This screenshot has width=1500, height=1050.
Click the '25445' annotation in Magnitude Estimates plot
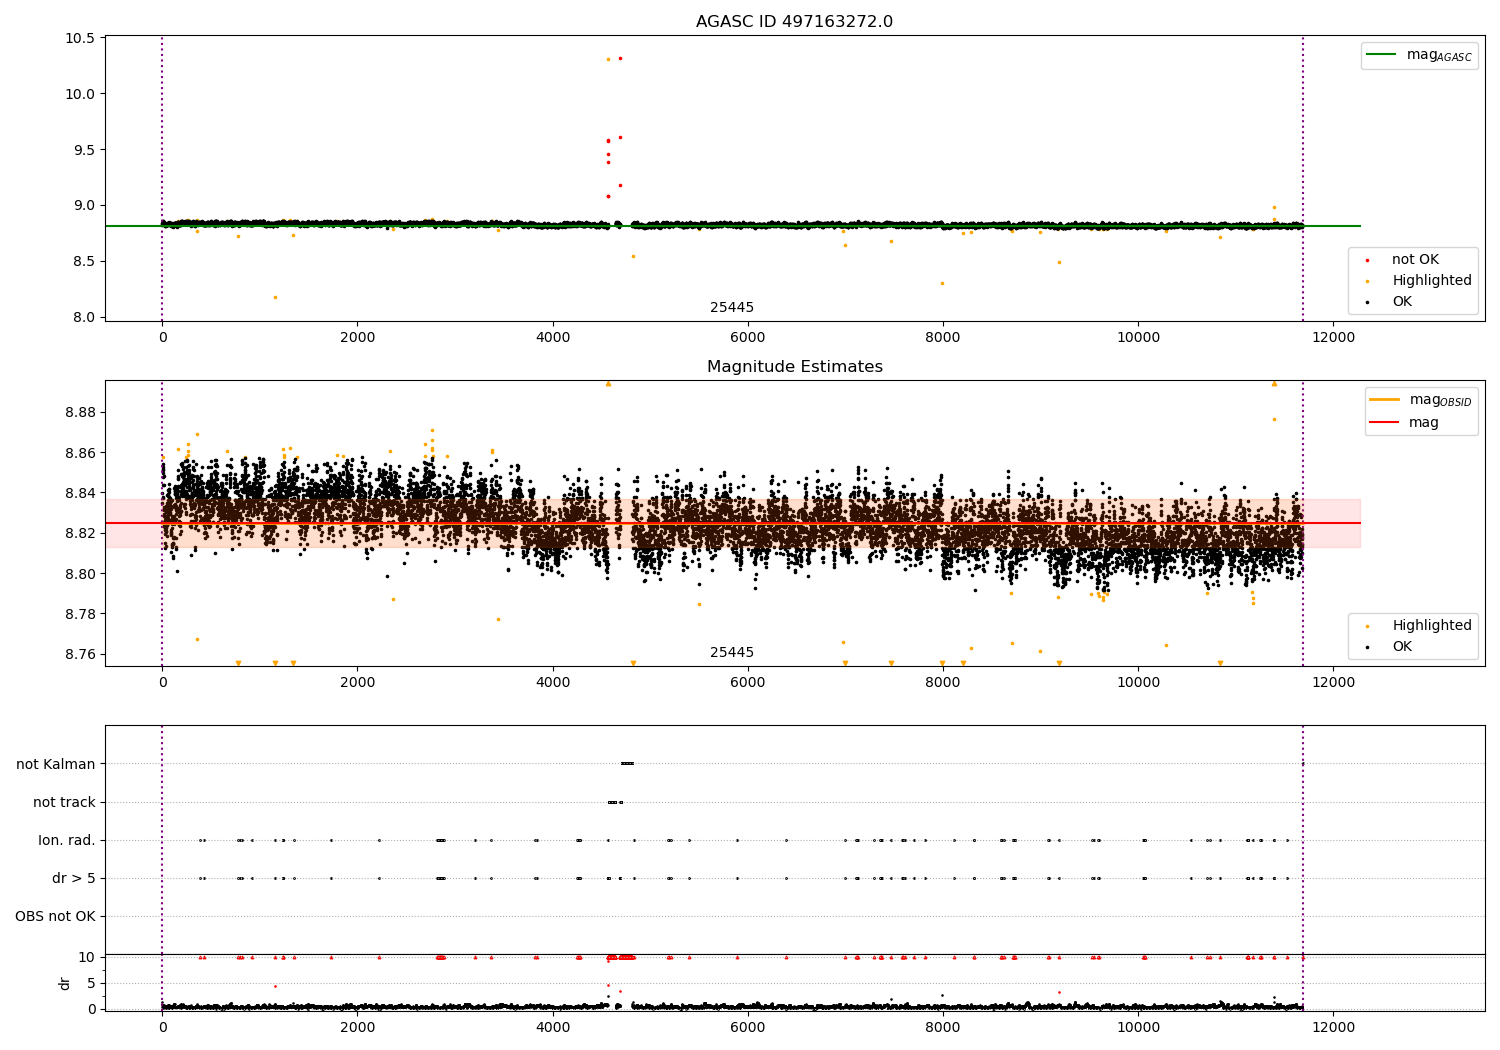732,653
